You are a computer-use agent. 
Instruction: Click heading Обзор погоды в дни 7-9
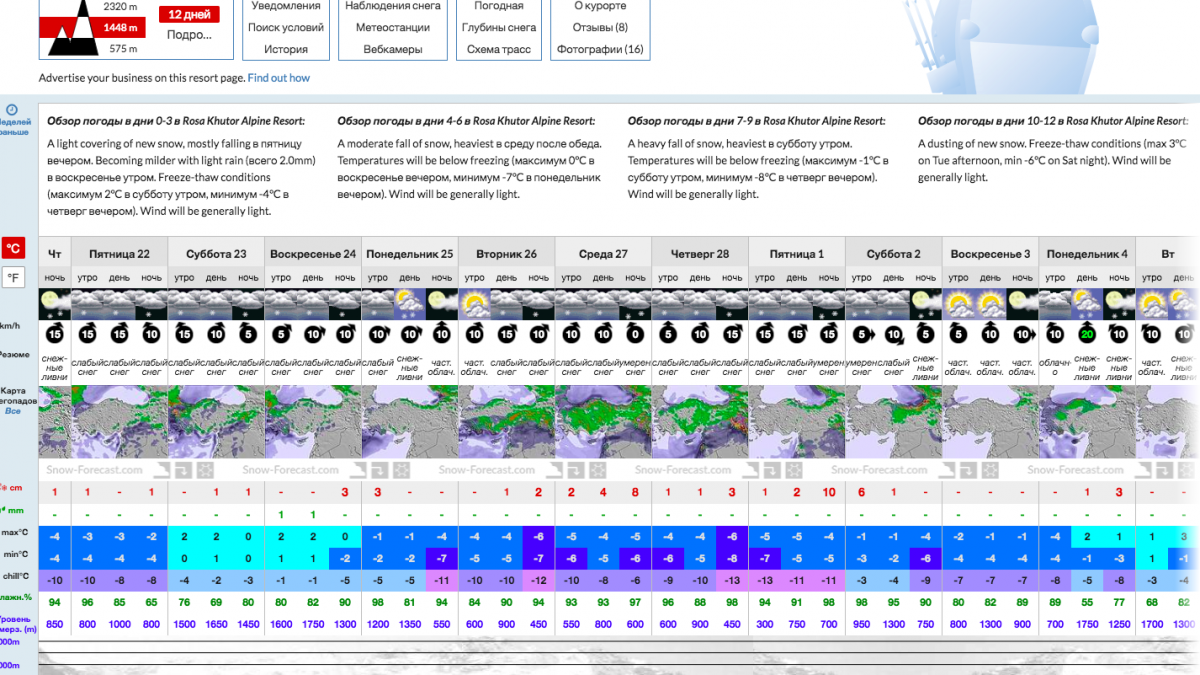756,121
